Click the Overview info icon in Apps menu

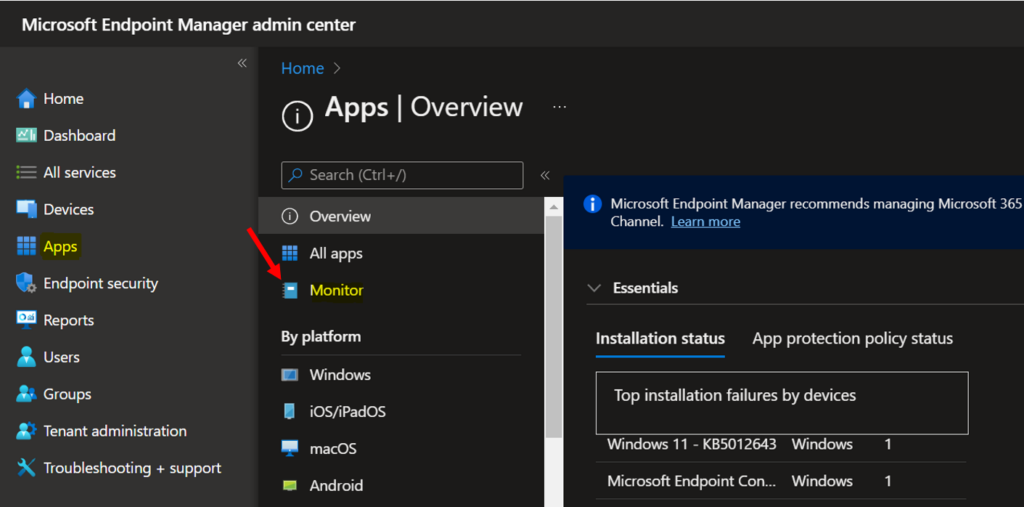[289, 216]
